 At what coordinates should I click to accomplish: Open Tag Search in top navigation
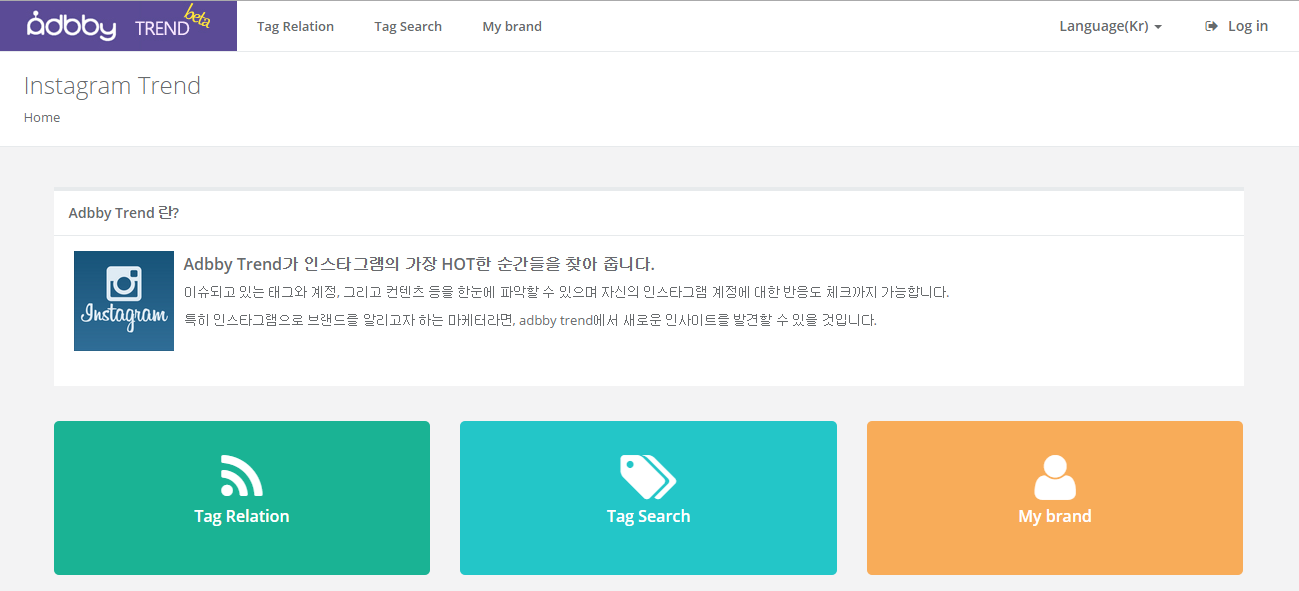coord(408,27)
